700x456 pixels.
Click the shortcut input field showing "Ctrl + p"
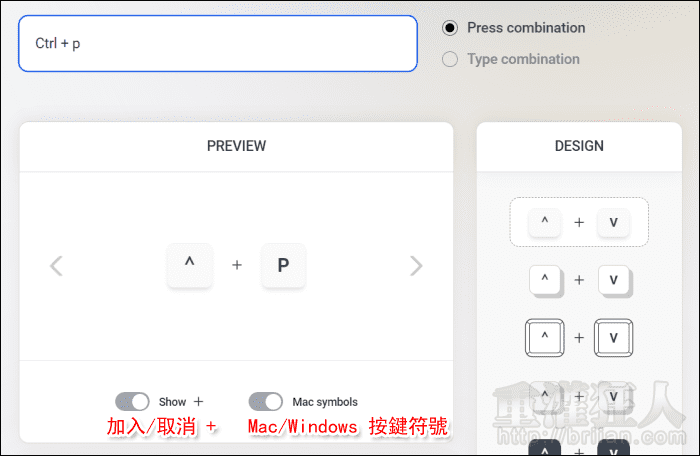(217, 44)
